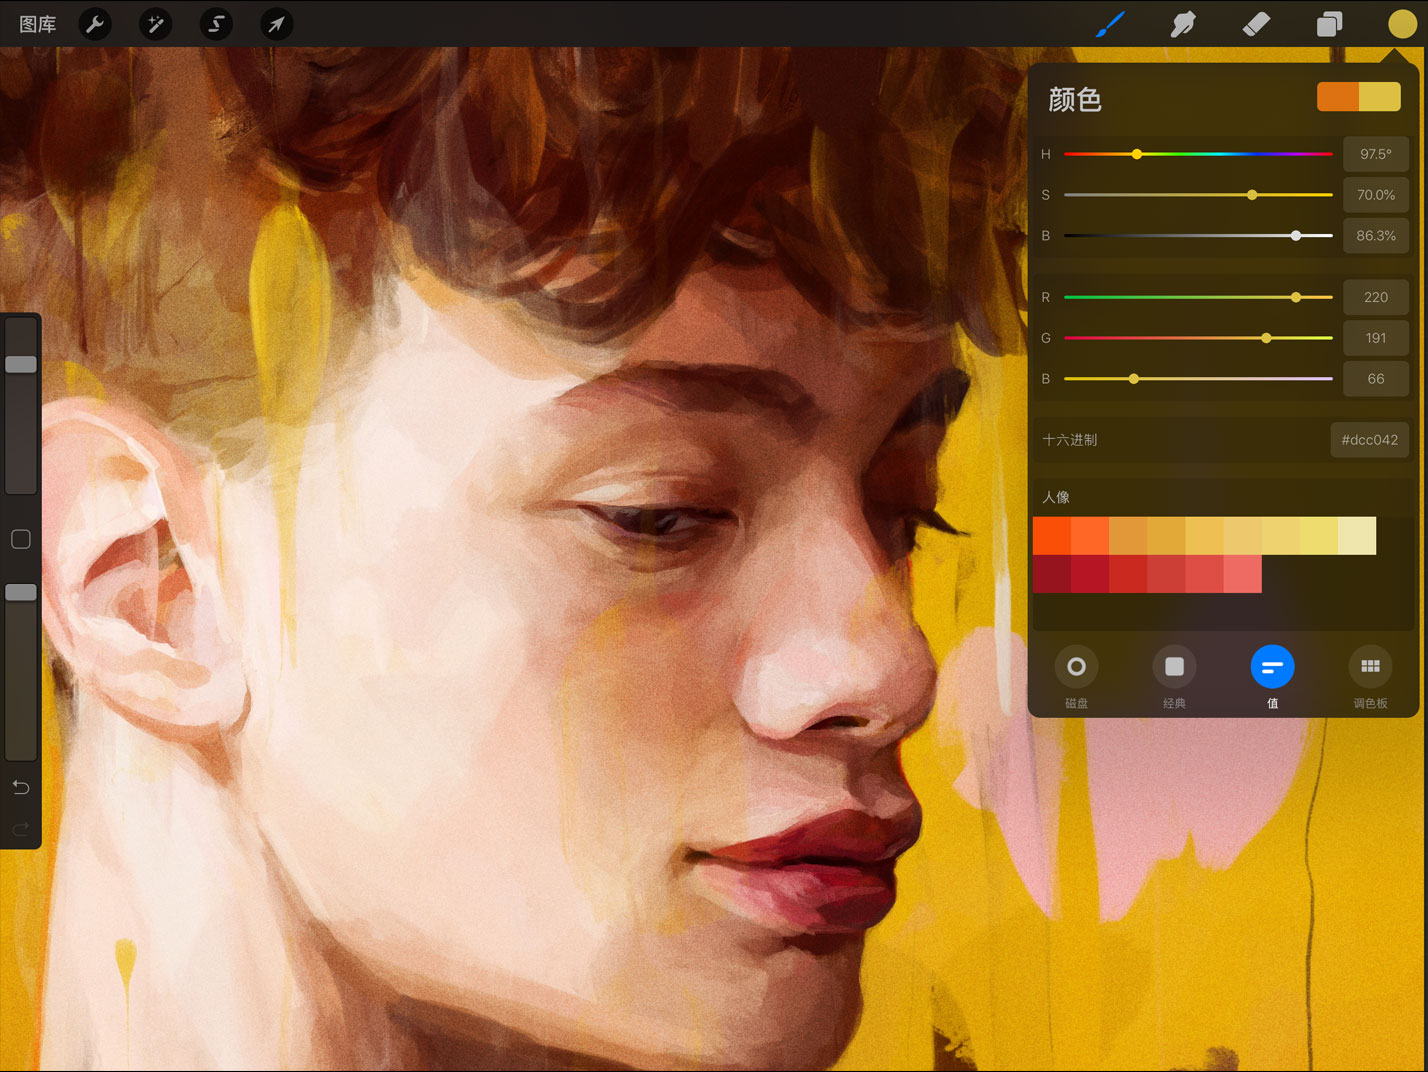The image size is (1428, 1072).
Task: Click the 人像 palette name
Action: [x=1056, y=497]
